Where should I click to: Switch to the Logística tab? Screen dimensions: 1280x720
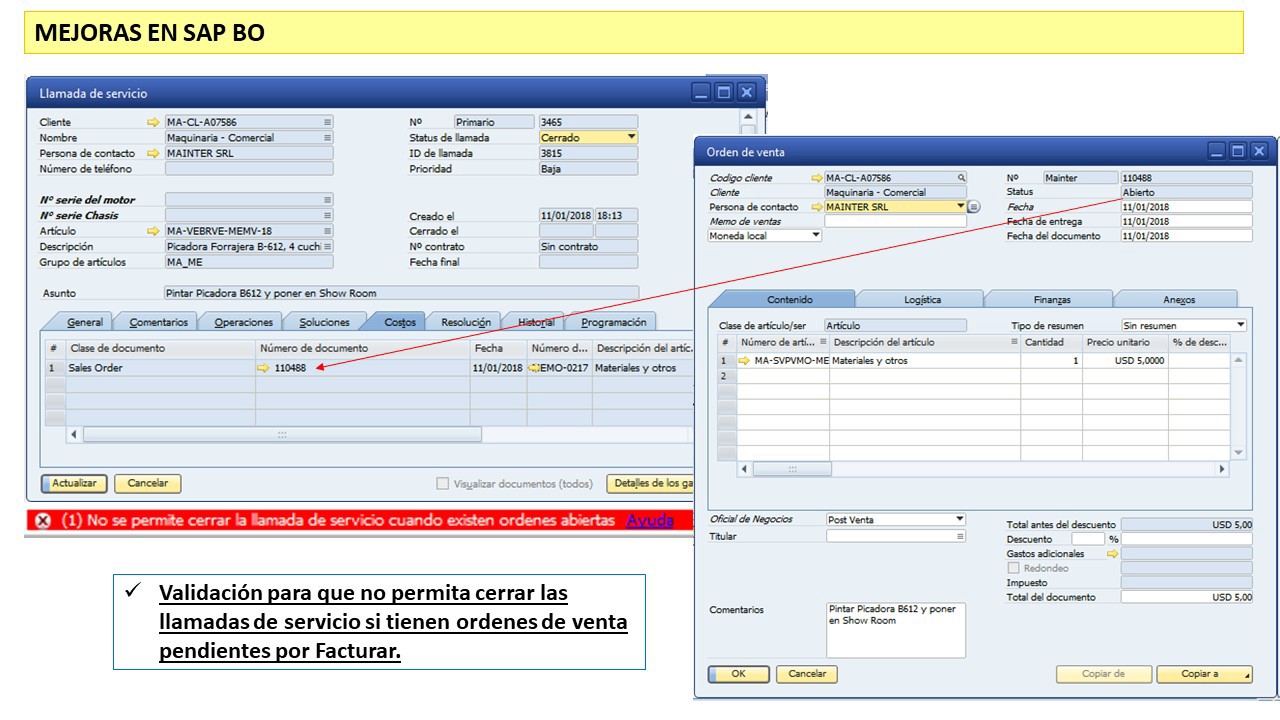pos(922,299)
